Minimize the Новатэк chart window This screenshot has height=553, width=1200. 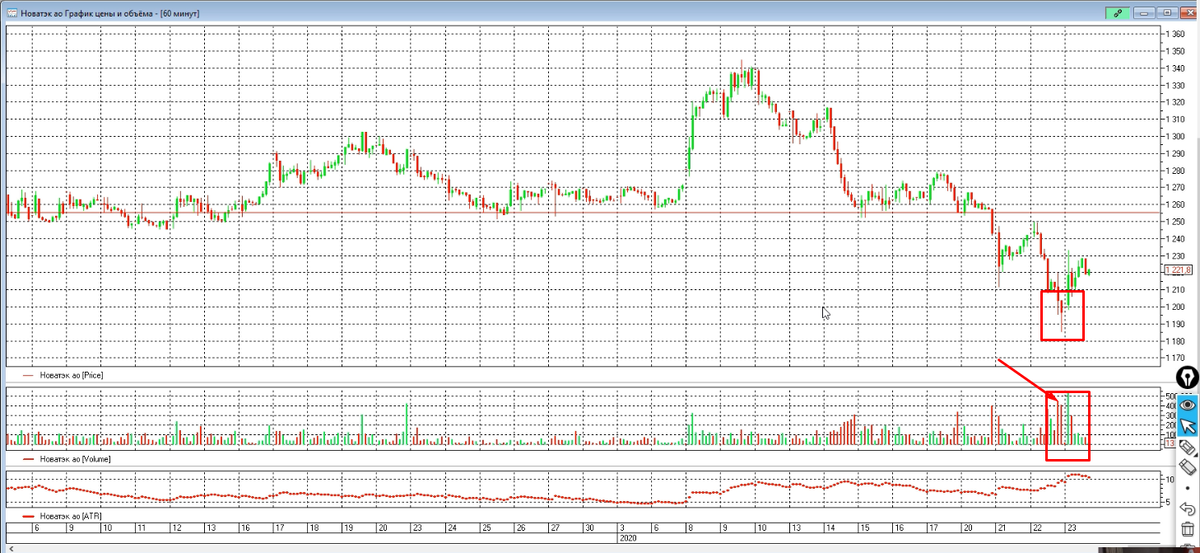click(x=1144, y=12)
